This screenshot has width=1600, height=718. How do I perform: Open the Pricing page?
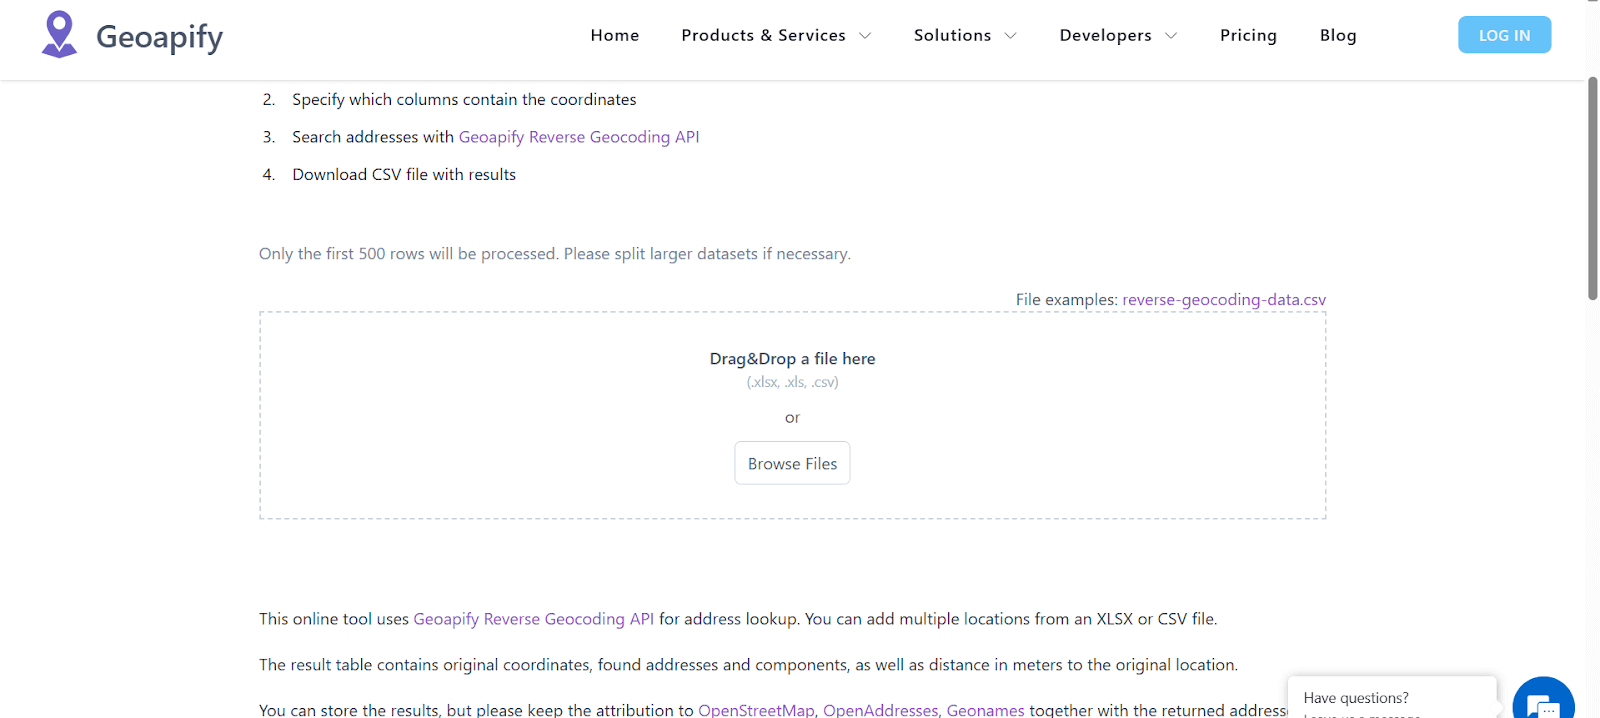(x=1248, y=35)
